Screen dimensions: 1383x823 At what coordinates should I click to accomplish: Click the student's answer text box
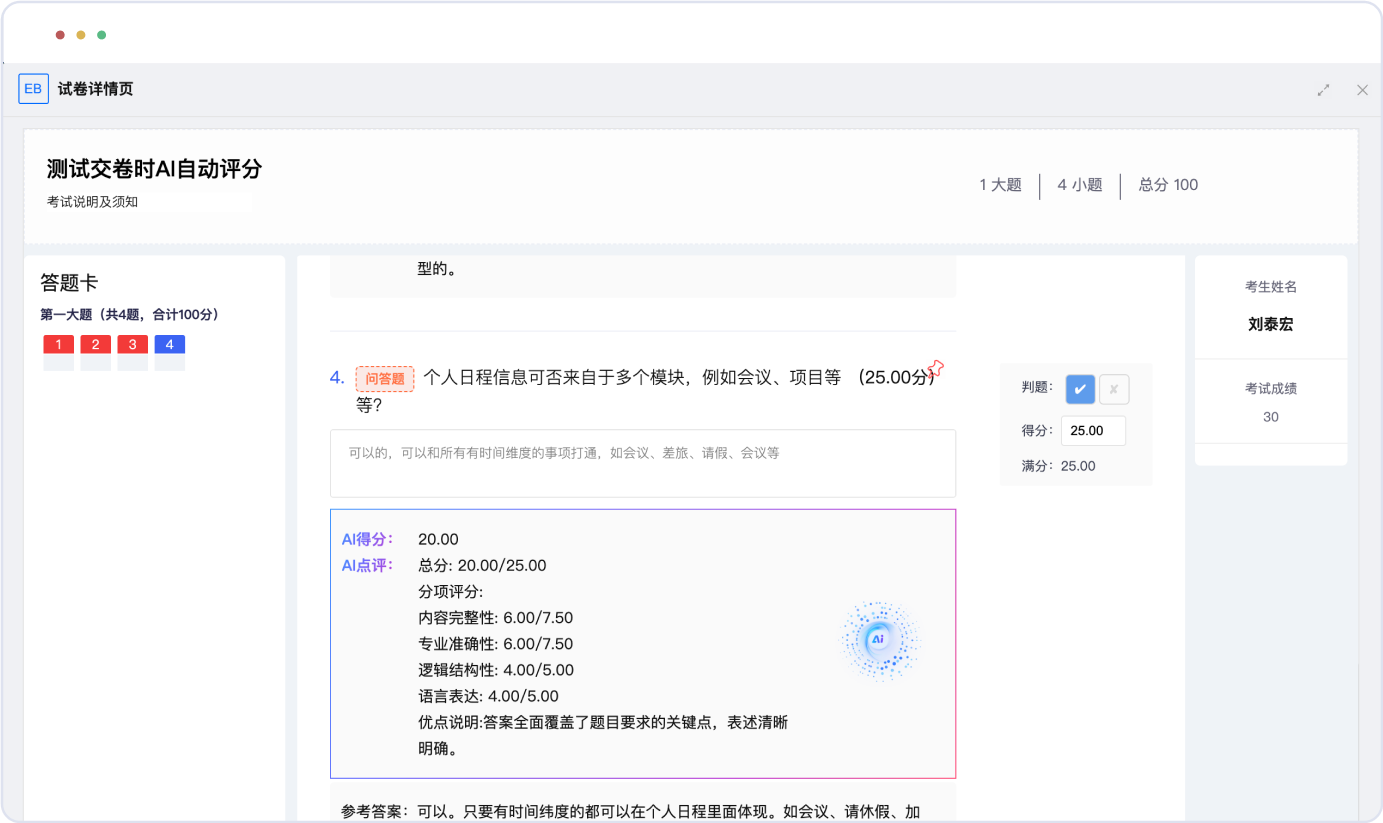click(642, 463)
